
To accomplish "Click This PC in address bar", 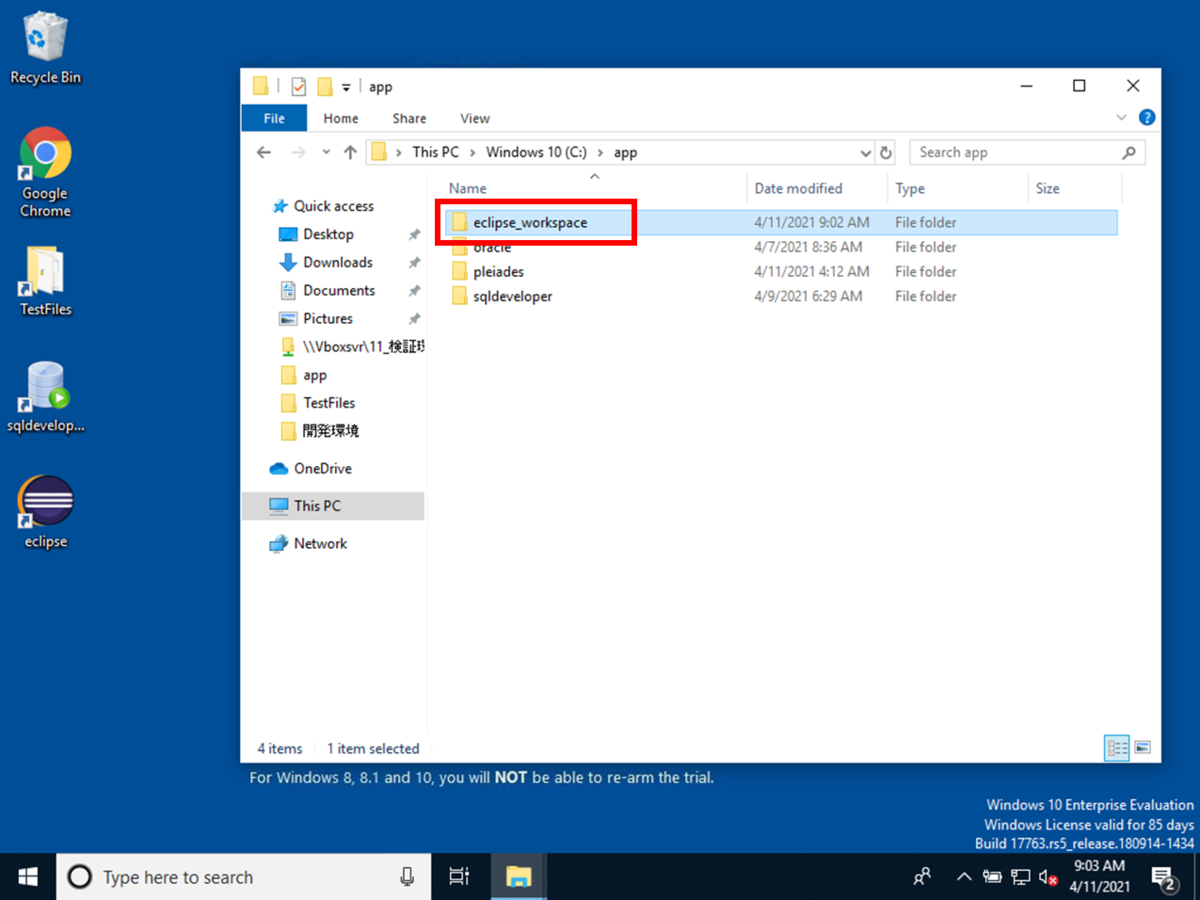I will pyautogui.click(x=436, y=152).
